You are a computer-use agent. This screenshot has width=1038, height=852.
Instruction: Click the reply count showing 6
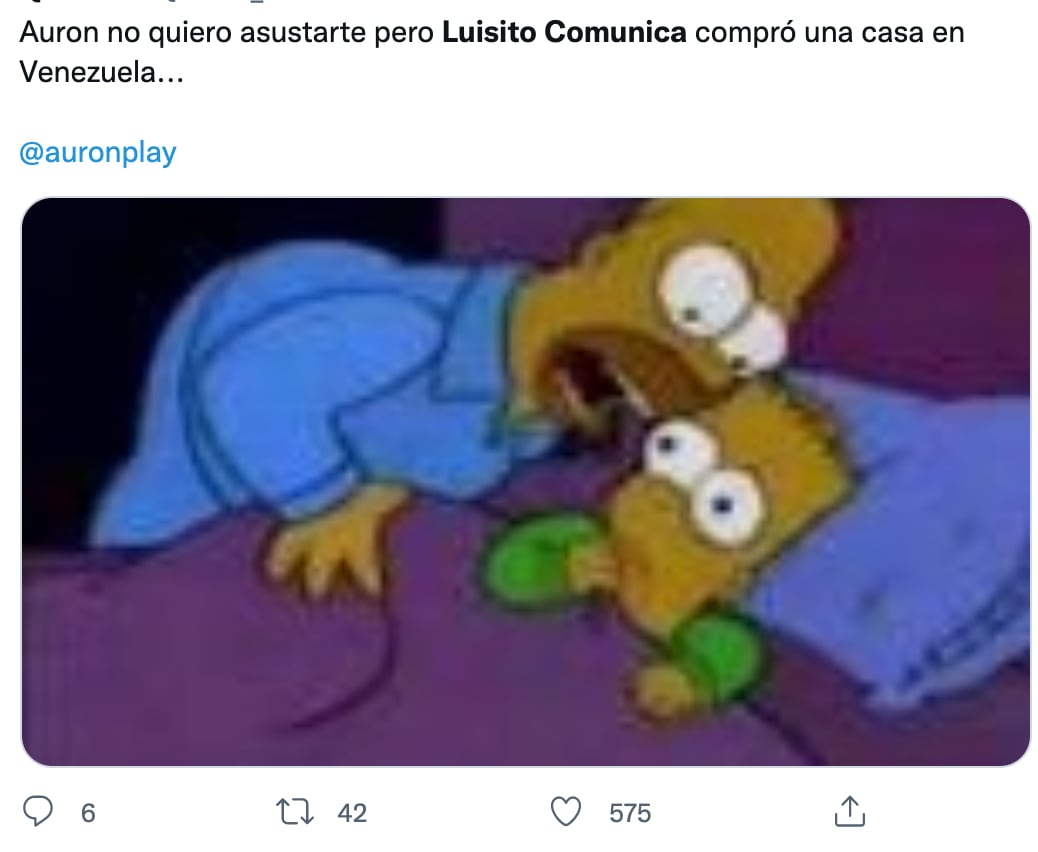click(88, 813)
